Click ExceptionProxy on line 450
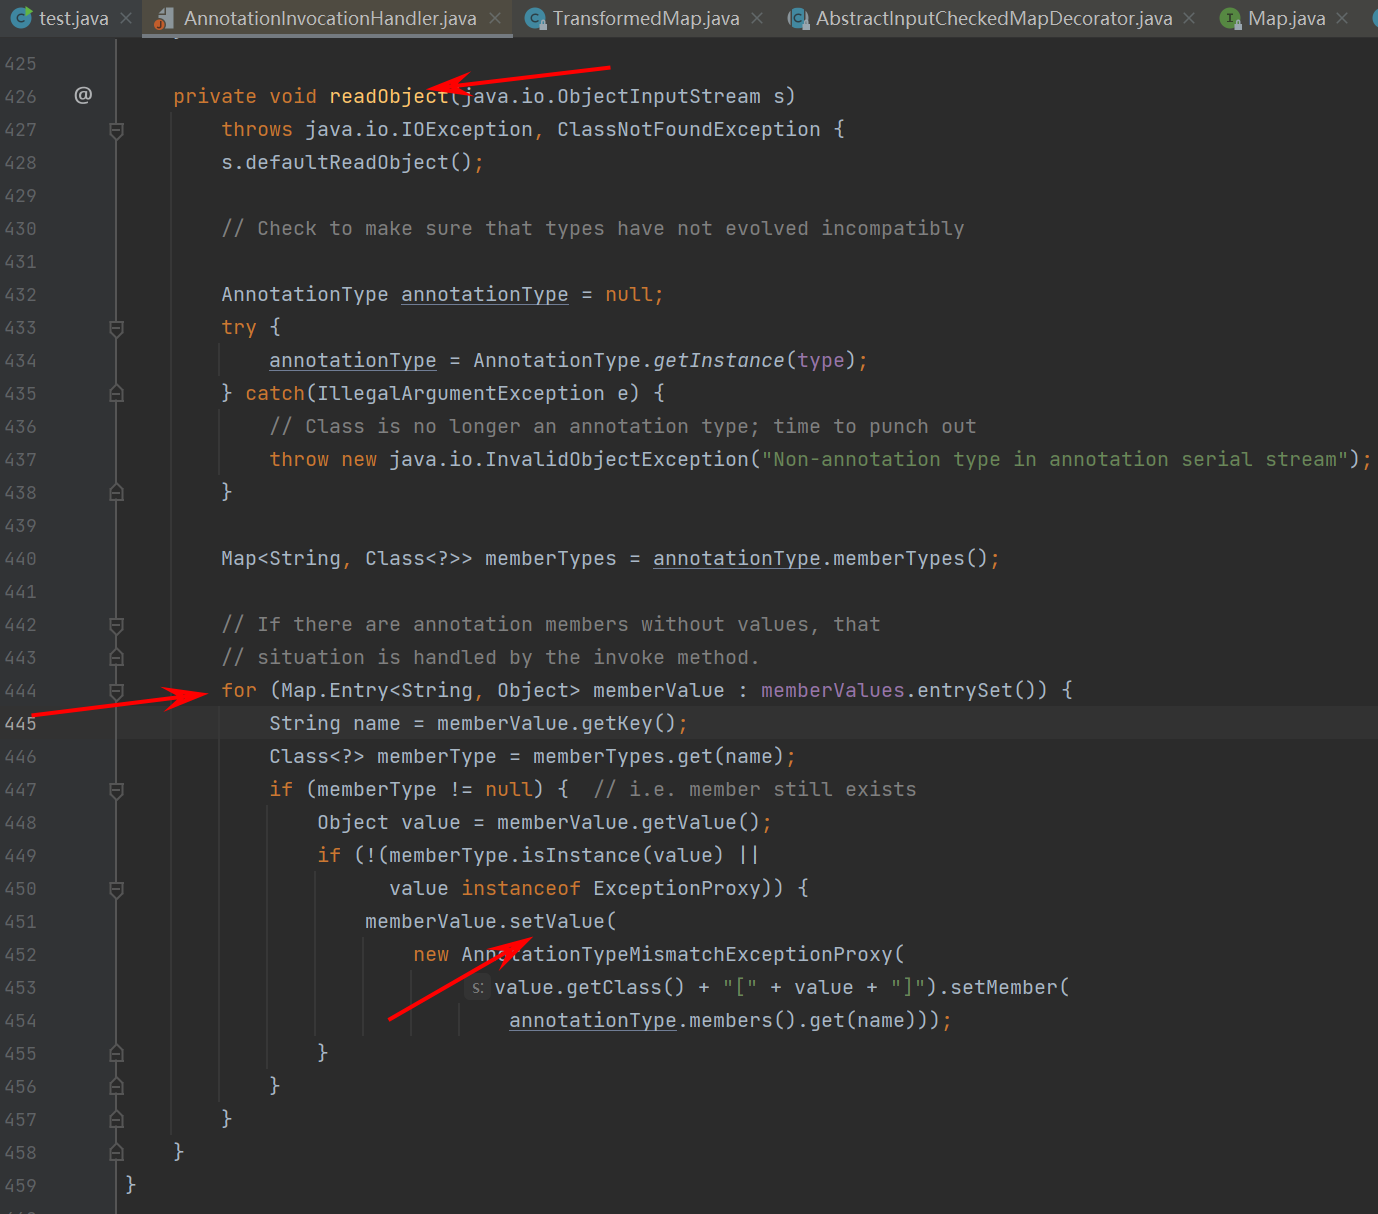The width and height of the screenshot is (1378, 1214). click(x=676, y=888)
